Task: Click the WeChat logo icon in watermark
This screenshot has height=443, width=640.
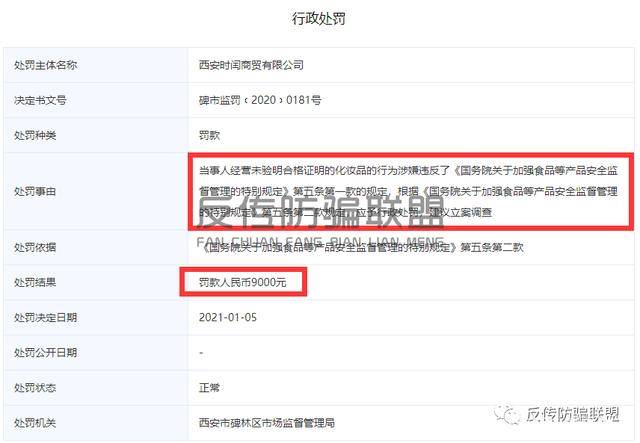Action: [507, 415]
